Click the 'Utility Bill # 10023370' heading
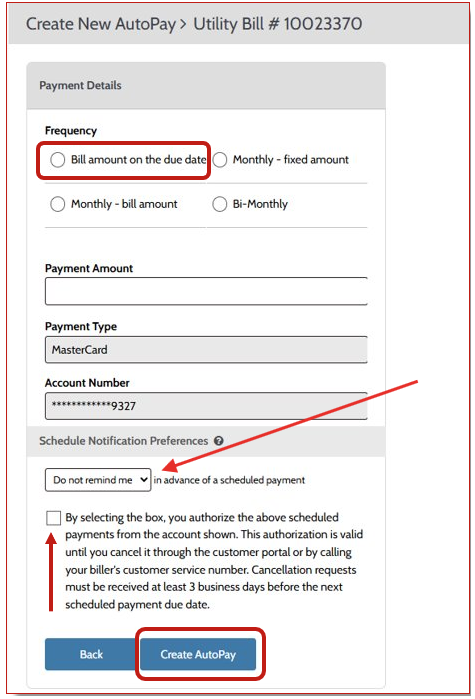Image resolution: width=475 pixels, height=699 pixels. click(x=278, y=24)
